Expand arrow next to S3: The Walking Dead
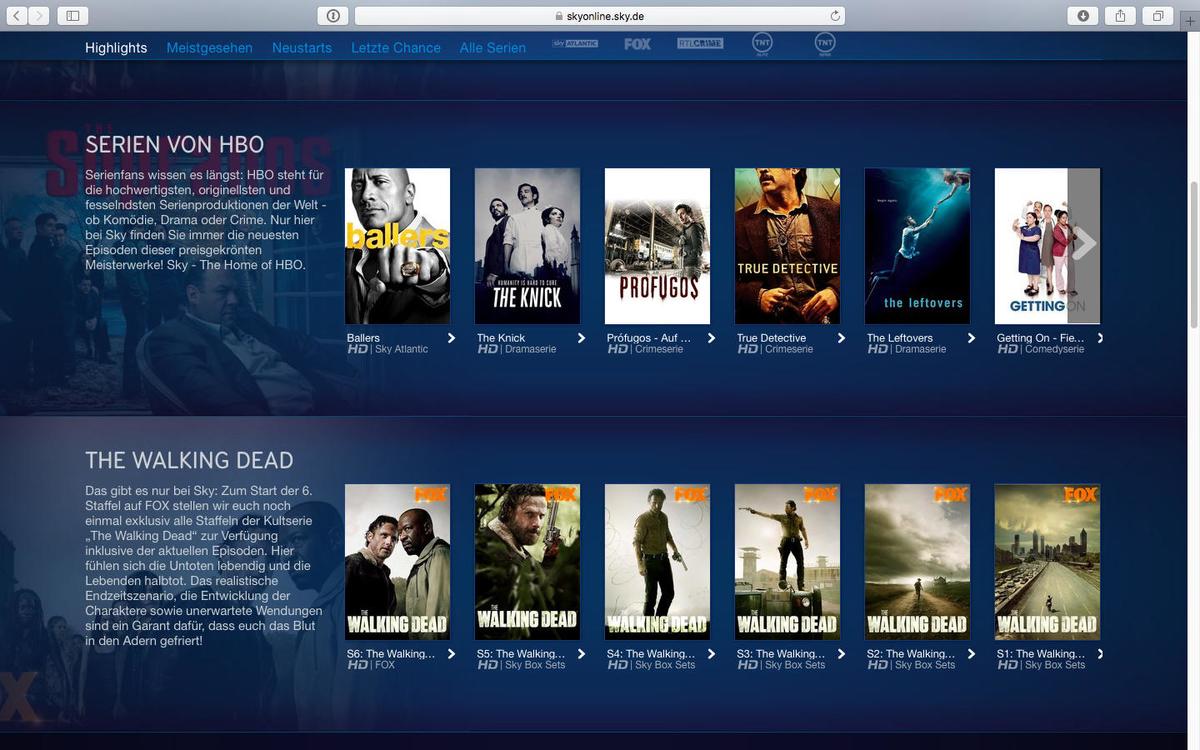 841,654
